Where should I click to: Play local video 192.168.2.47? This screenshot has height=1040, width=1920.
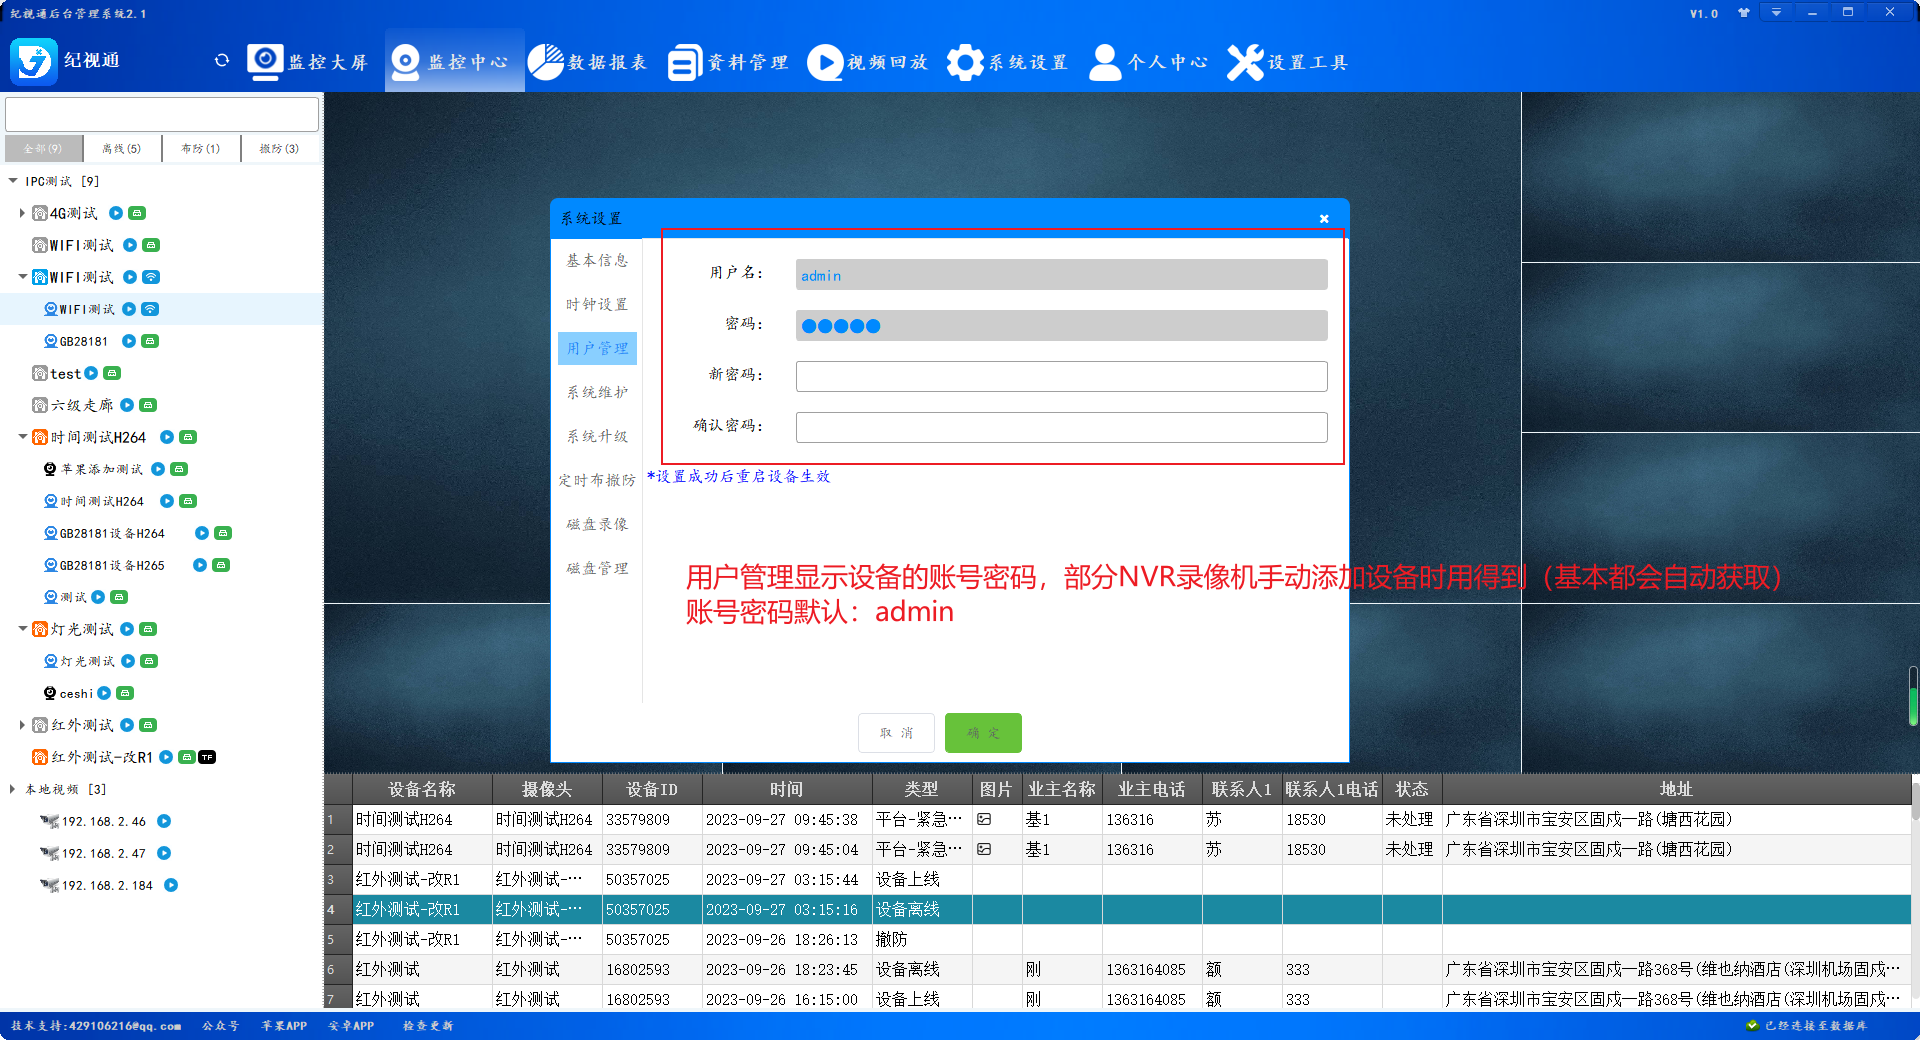[x=164, y=853]
